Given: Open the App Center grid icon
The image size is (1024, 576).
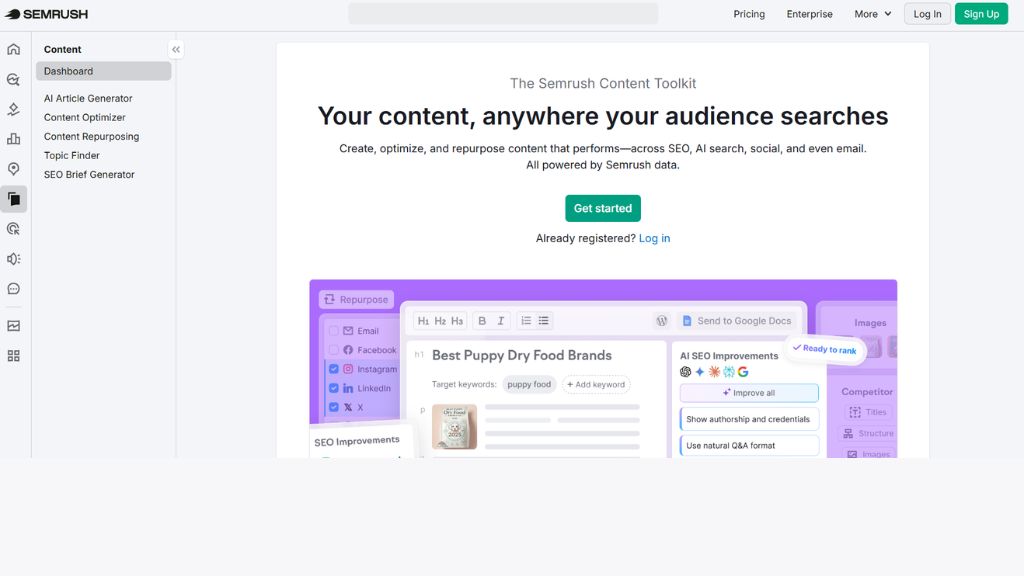Looking at the screenshot, I should click(14, 356).
